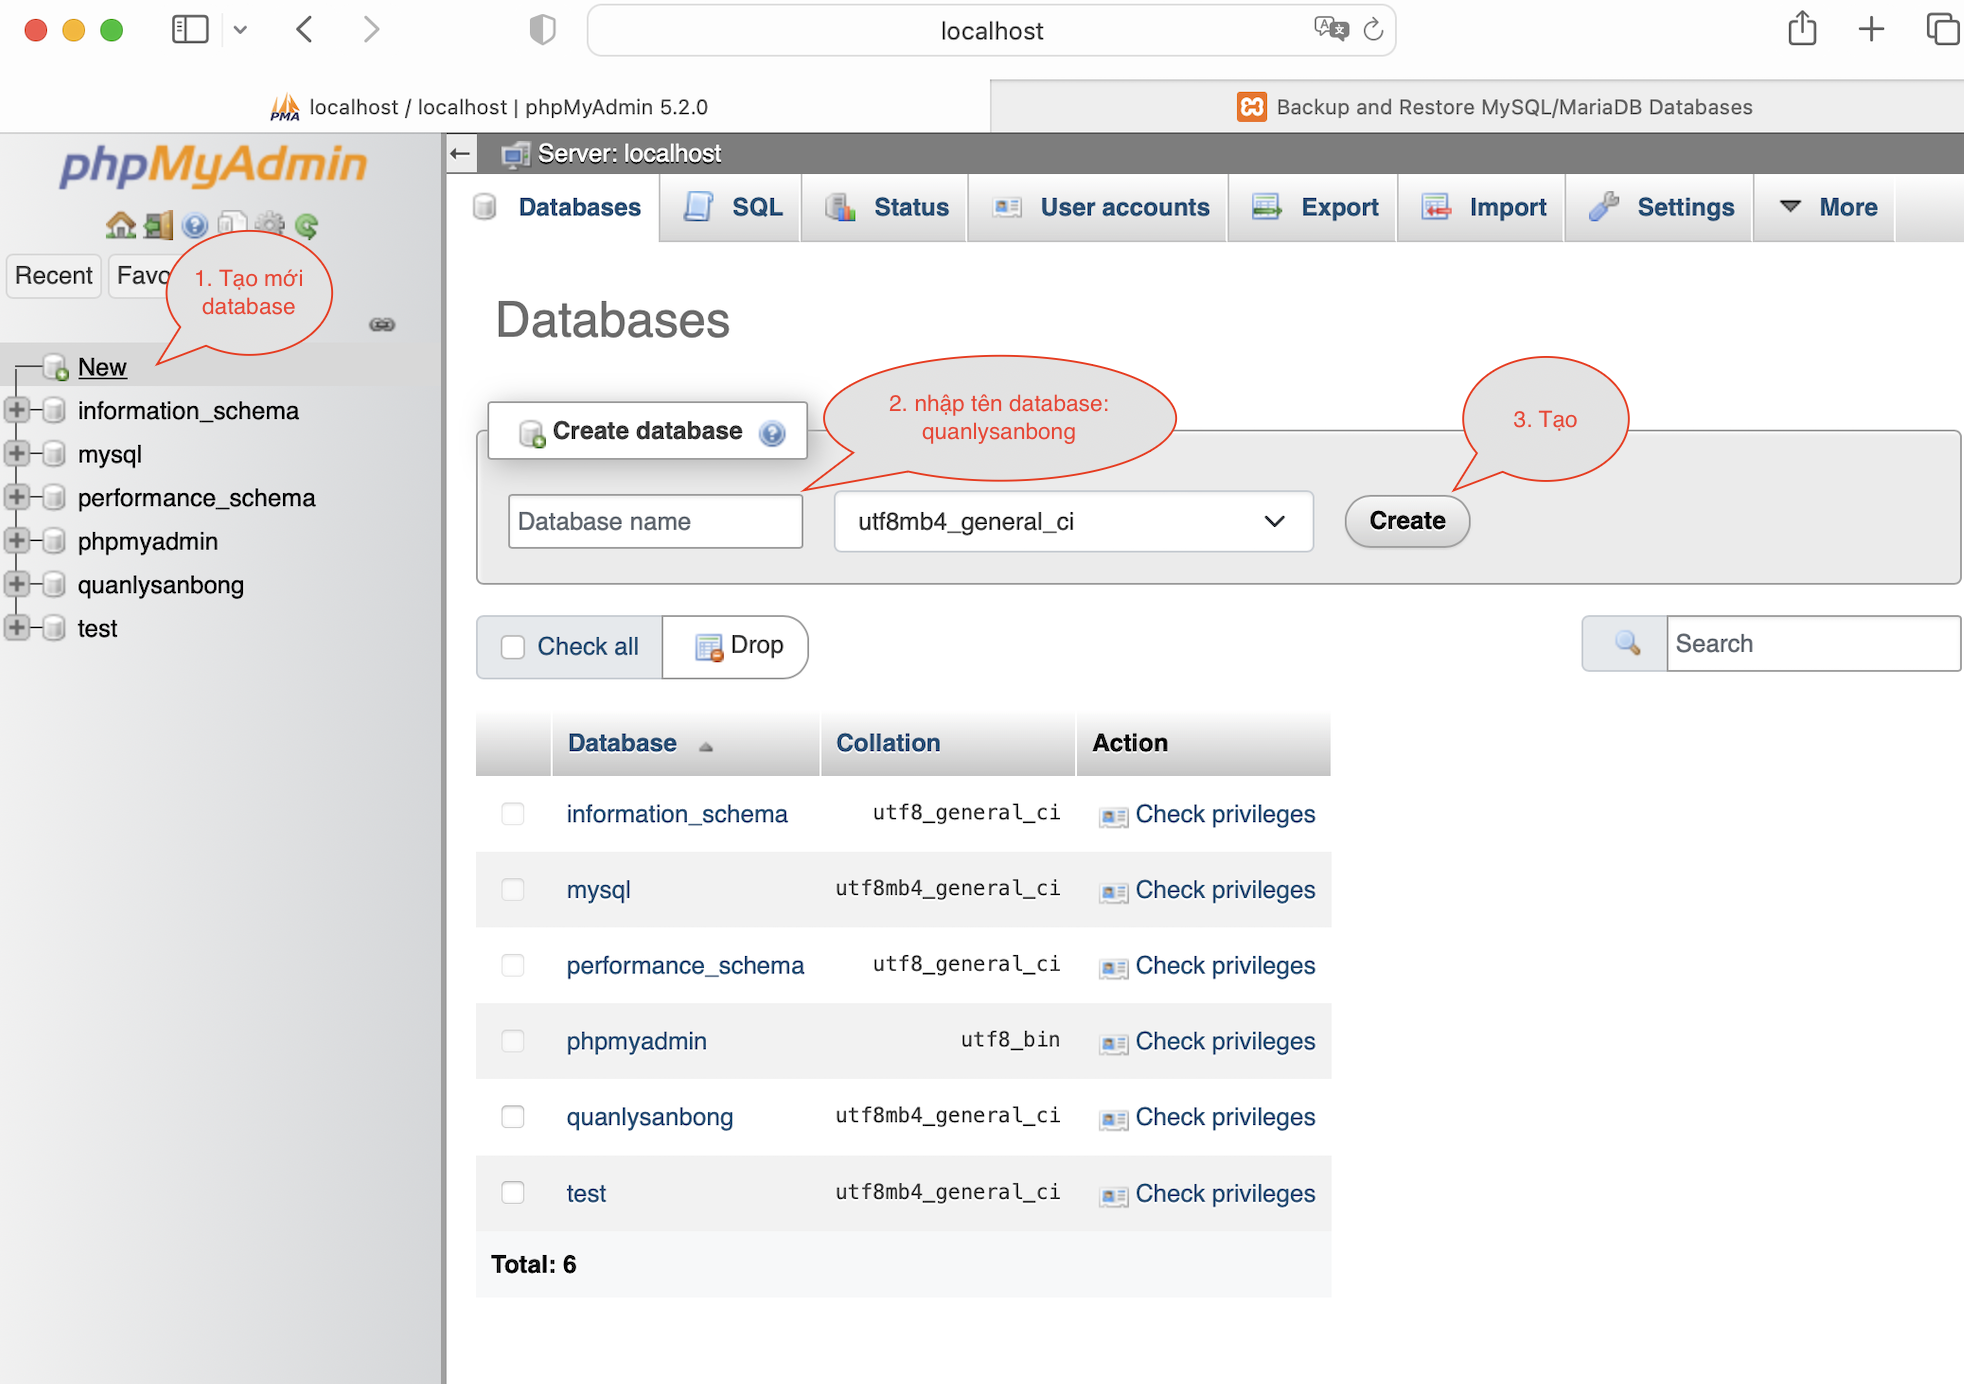Tick the quanlysanbong row checkbox

point(513,1116)
